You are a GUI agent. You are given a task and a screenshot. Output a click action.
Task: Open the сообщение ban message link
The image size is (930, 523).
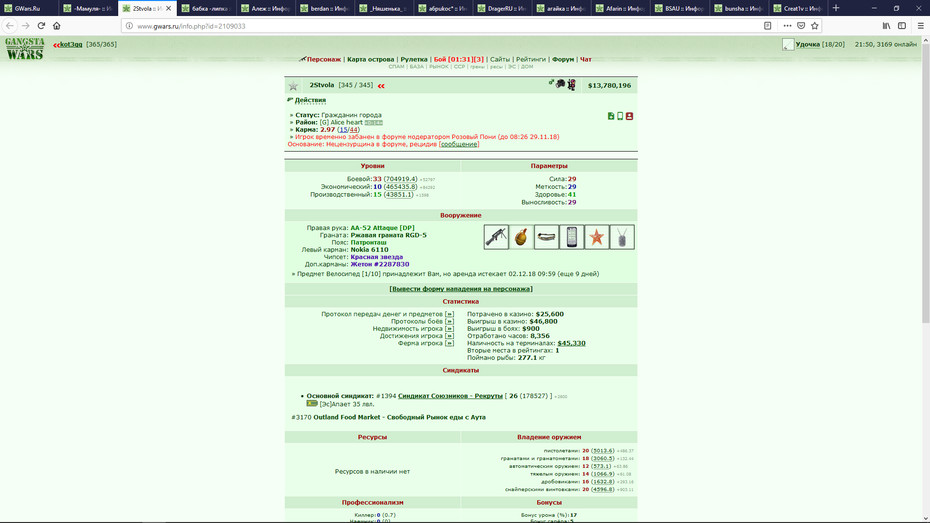point(458,144)
